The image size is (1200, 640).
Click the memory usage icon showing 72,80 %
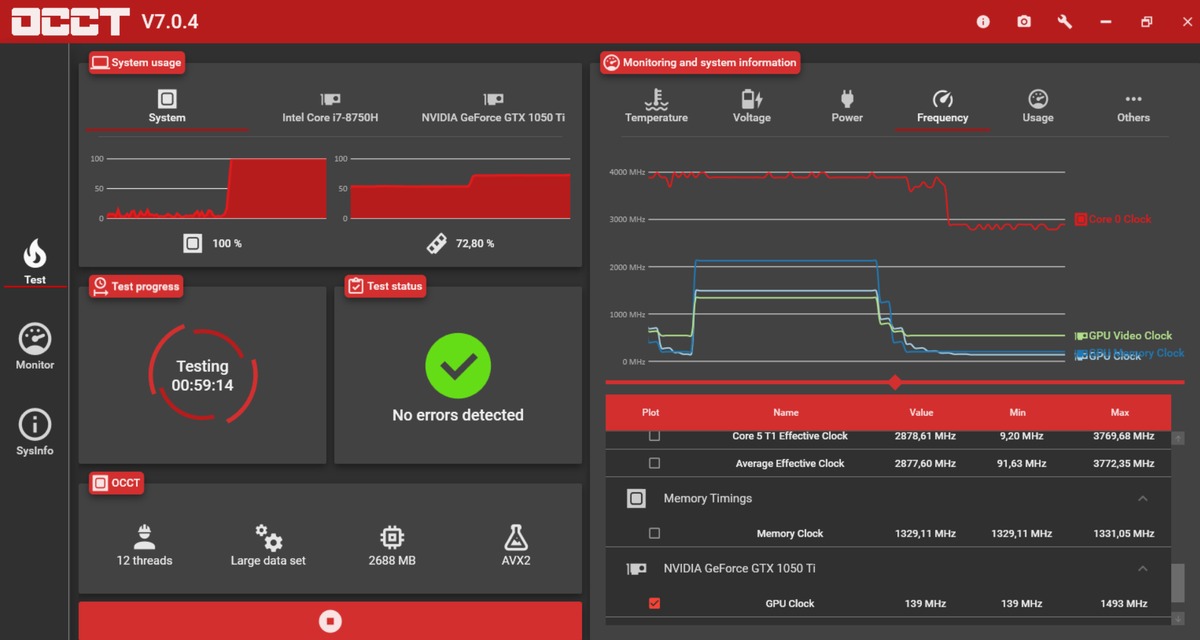coord(436,243)
